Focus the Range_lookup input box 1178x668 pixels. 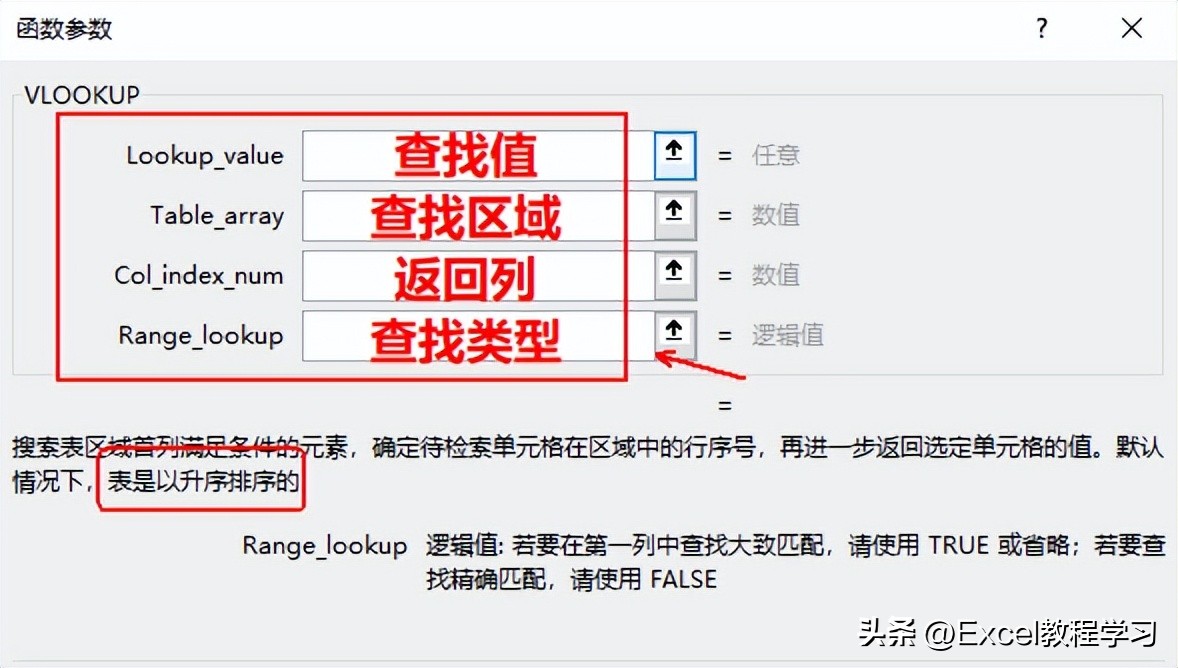pos(478,336)
